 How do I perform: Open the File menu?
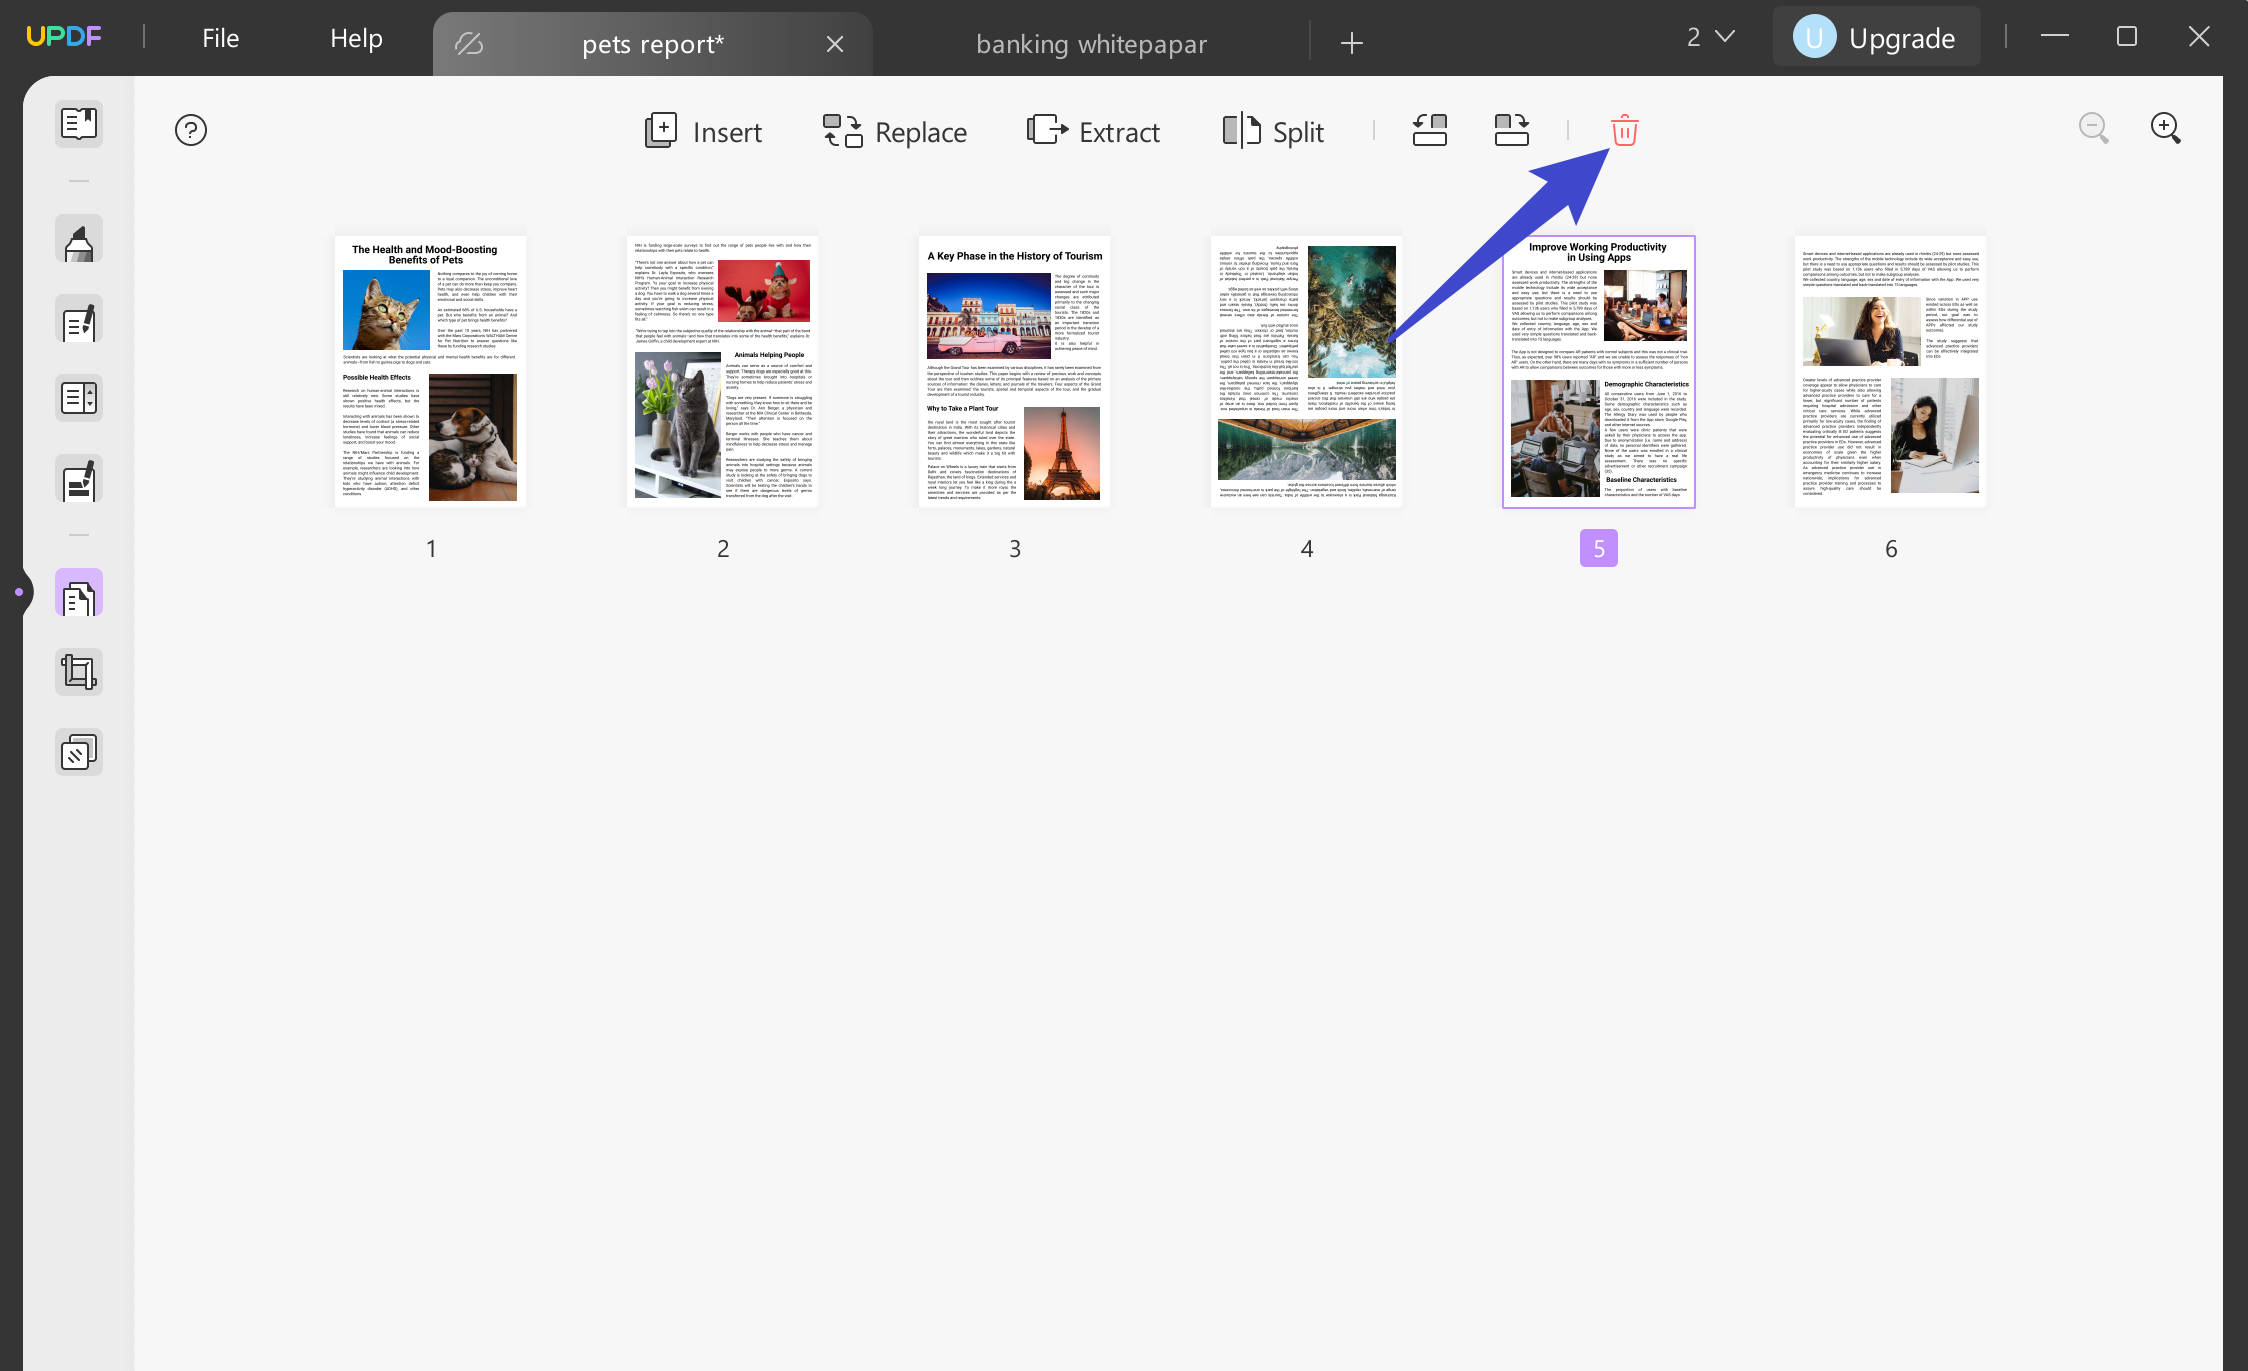[219, 38]
